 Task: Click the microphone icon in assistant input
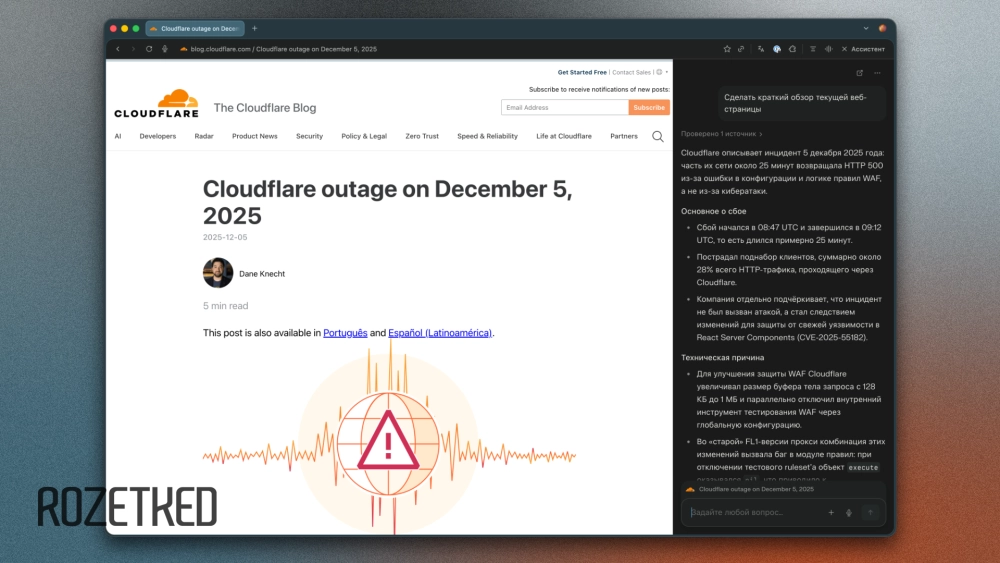pos(849,512)
